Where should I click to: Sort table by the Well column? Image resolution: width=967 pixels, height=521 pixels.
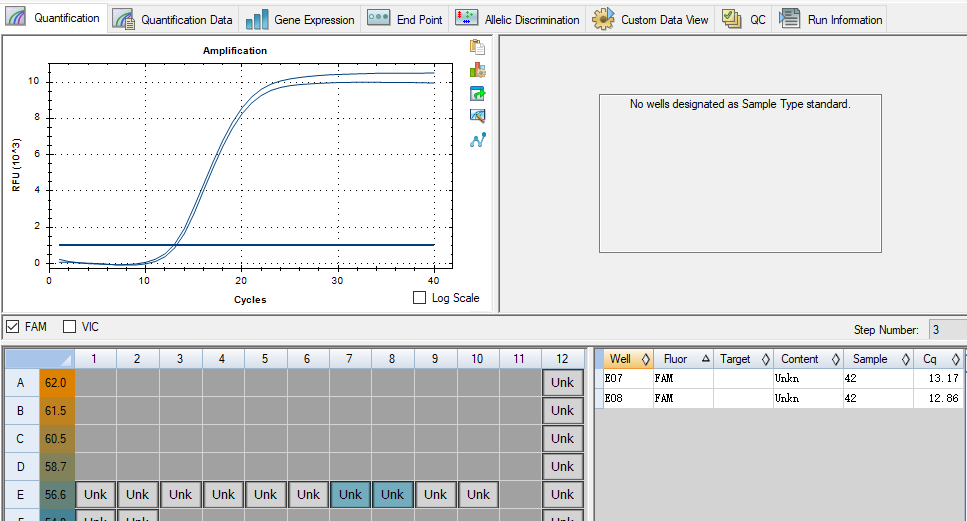[x=628, y=359]
